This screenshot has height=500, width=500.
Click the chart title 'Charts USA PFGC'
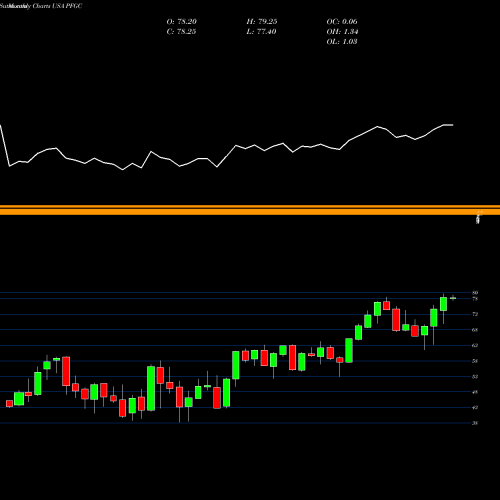57,6
